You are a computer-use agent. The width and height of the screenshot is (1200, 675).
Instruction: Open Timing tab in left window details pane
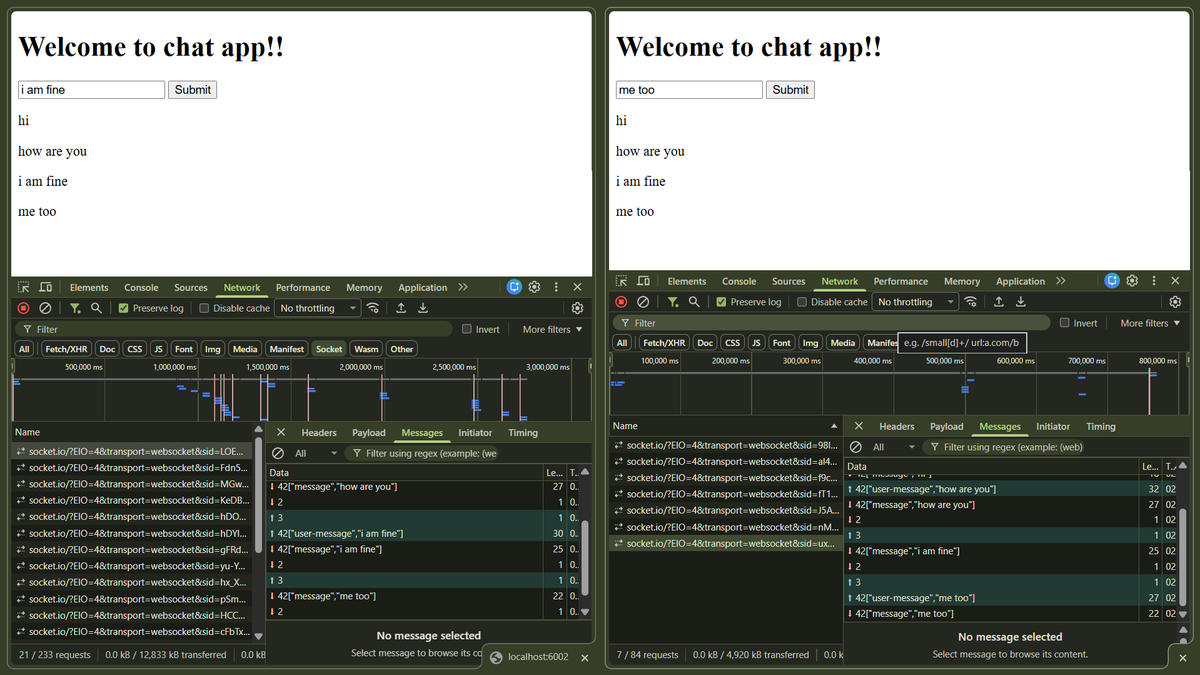523,433
